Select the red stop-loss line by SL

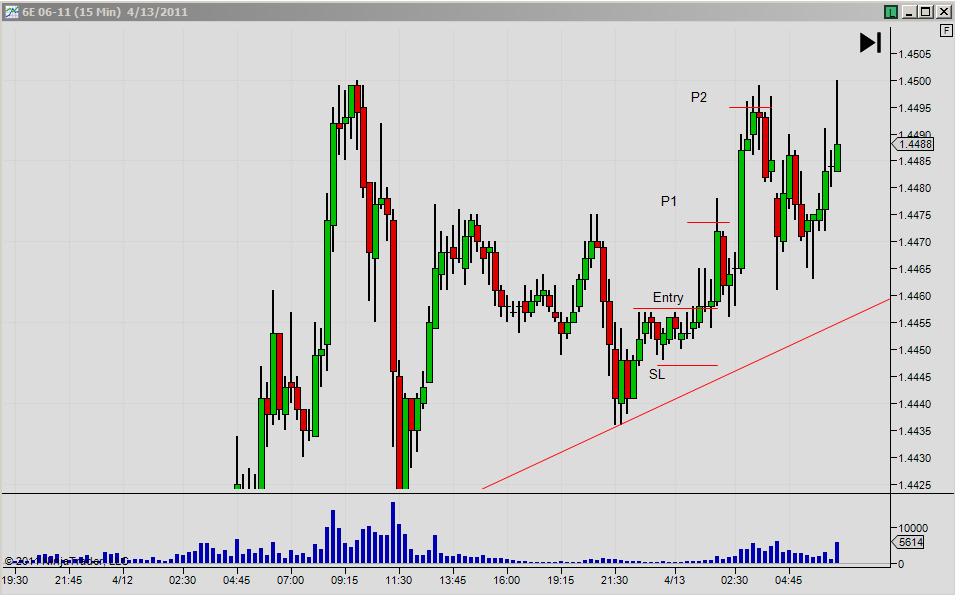tap(688, 365)
